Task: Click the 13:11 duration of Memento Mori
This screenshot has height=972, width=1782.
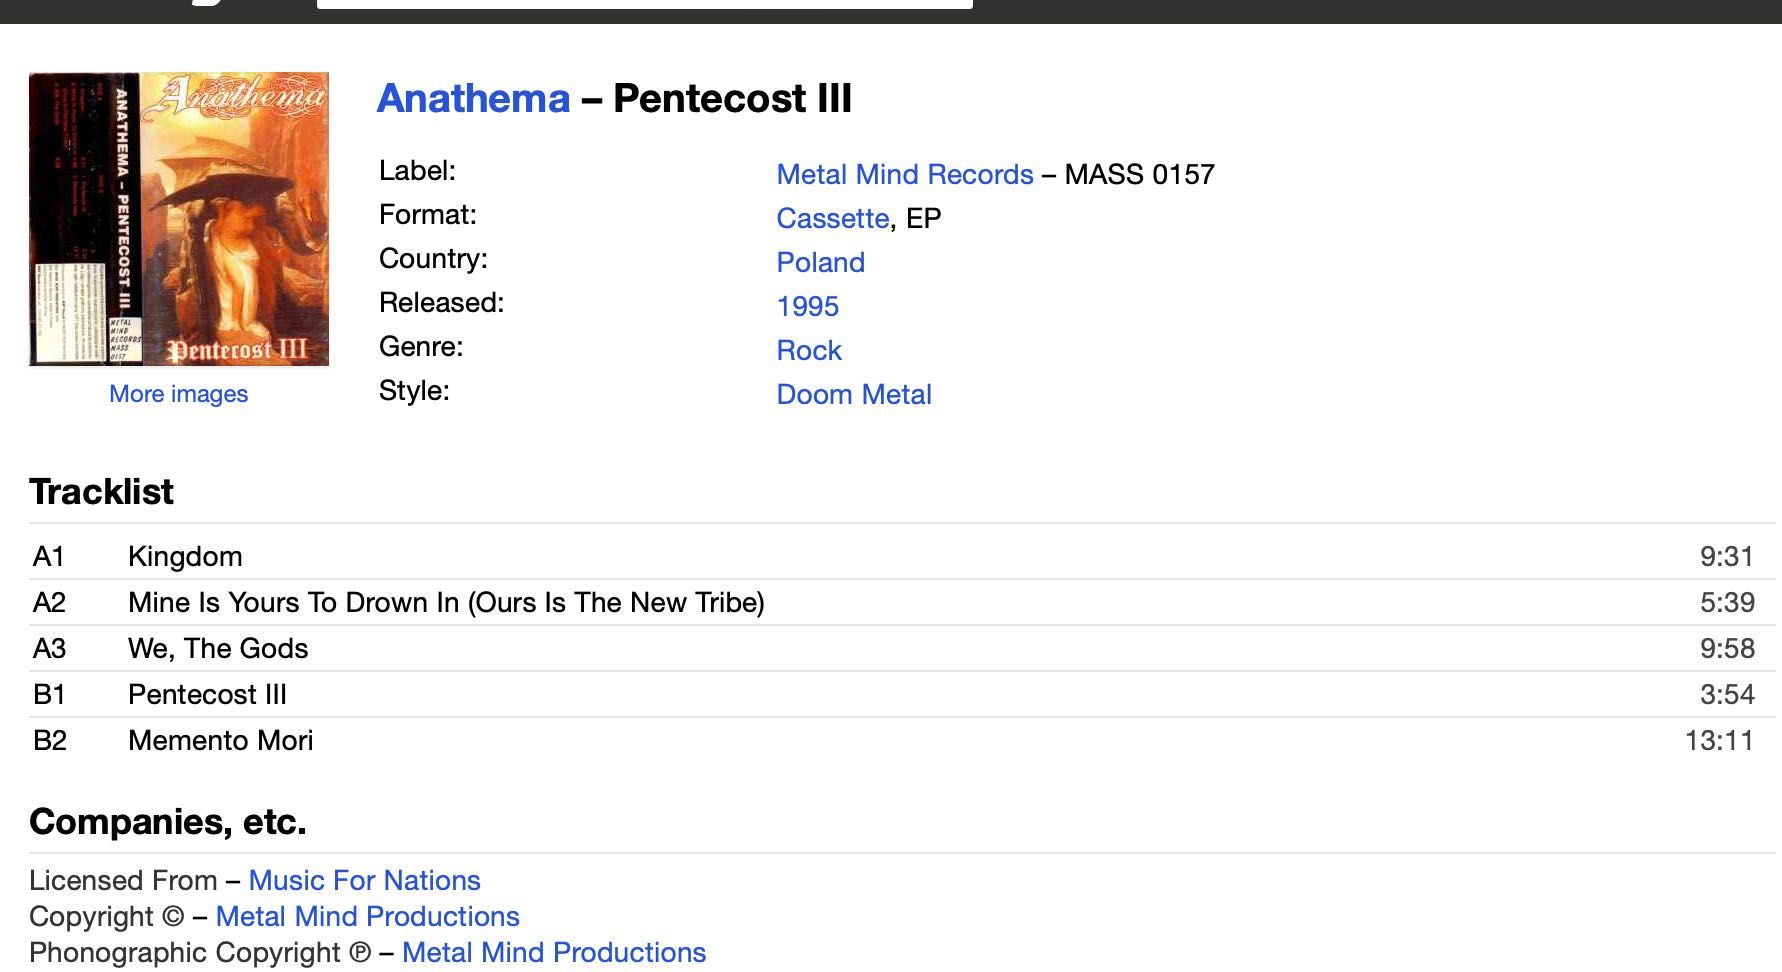Action: (x=1720, y=740)
